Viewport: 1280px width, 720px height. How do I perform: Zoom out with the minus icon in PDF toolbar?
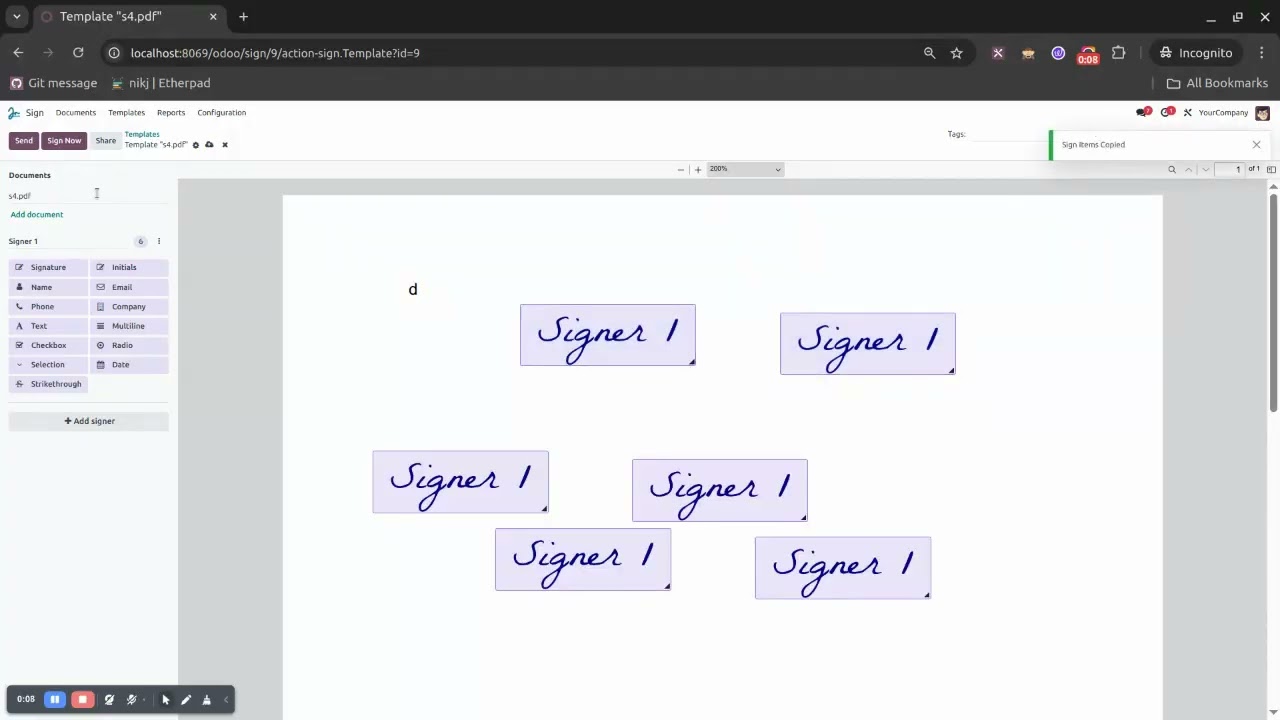(681, 169)
